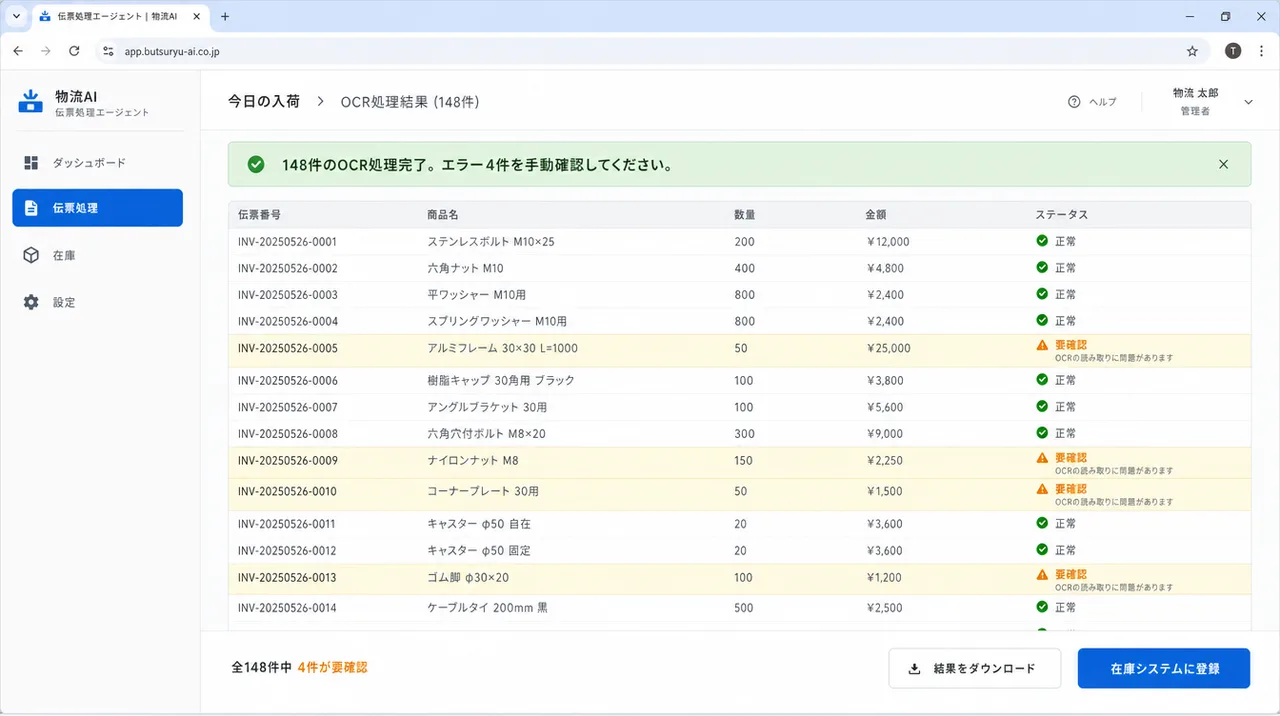Screen dimensions: 1280x716
Task: Open the ヘルプ help link
Action: pyautogui.click(x=1102, y=101)
